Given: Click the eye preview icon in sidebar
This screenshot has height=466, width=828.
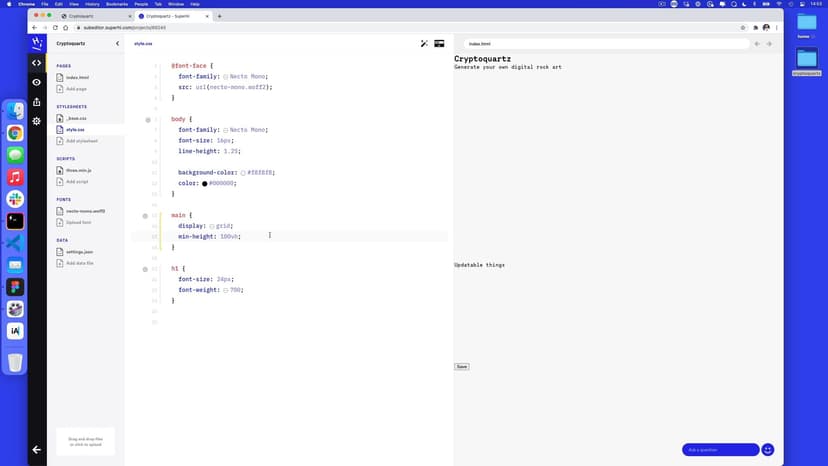Looking at the screenshot, I should coord(37,82).
